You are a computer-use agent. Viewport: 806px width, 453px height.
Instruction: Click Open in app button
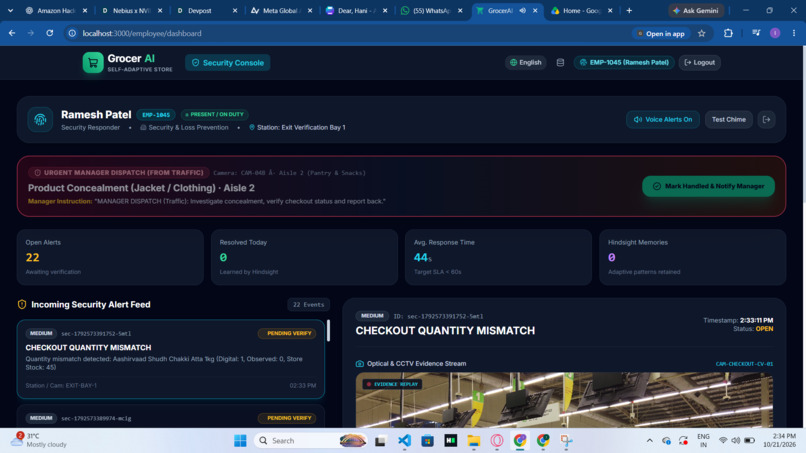661,33
